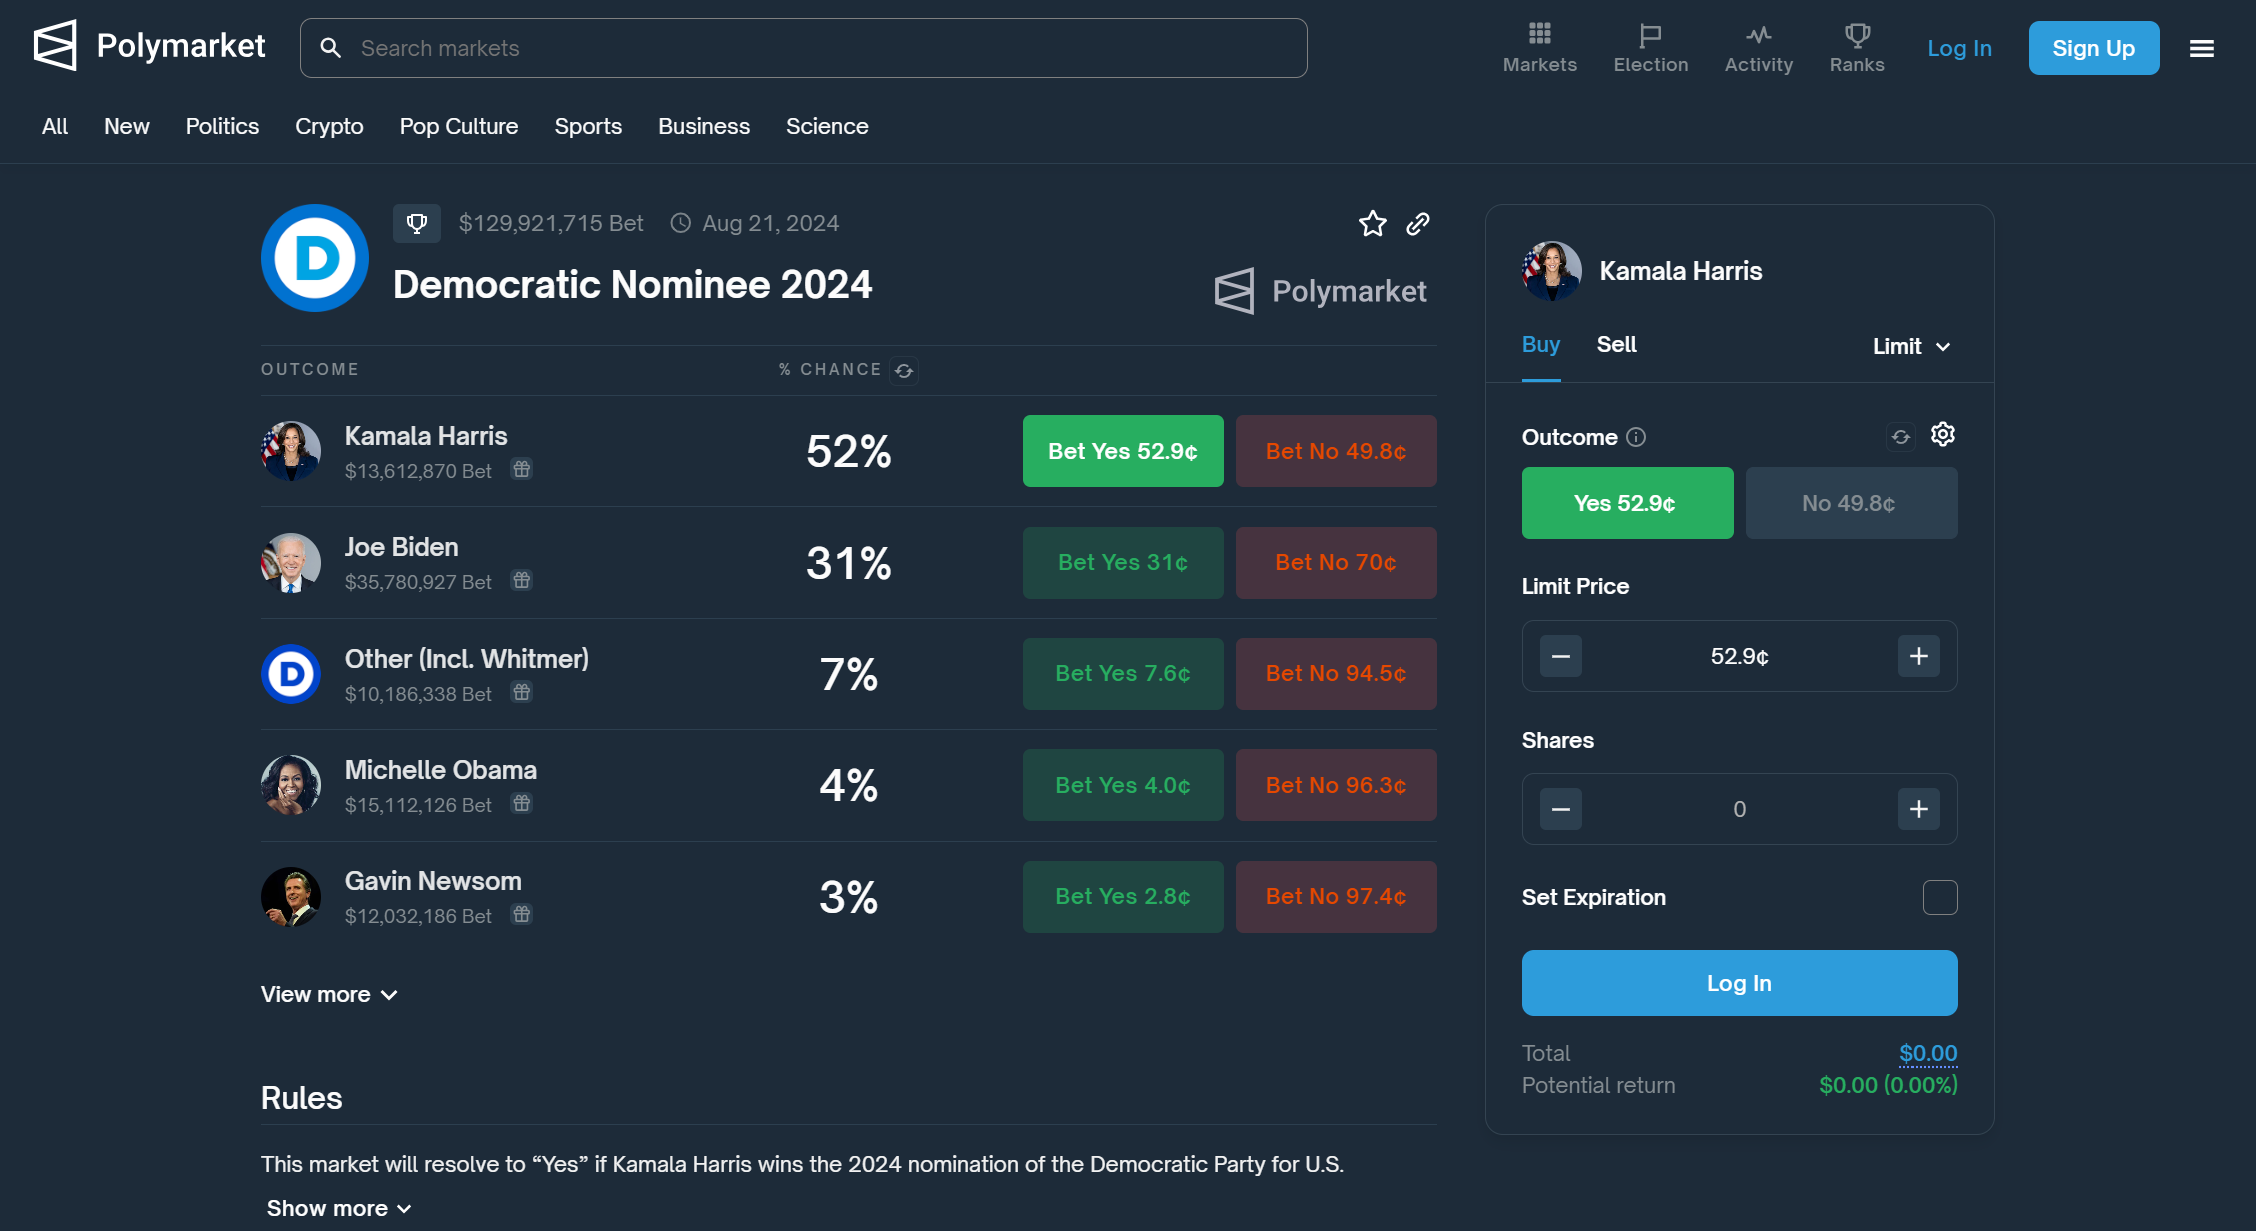Click the search magnifier icon
Viewport: 2256px width, 1231px height.
click(x=330, y=48)
